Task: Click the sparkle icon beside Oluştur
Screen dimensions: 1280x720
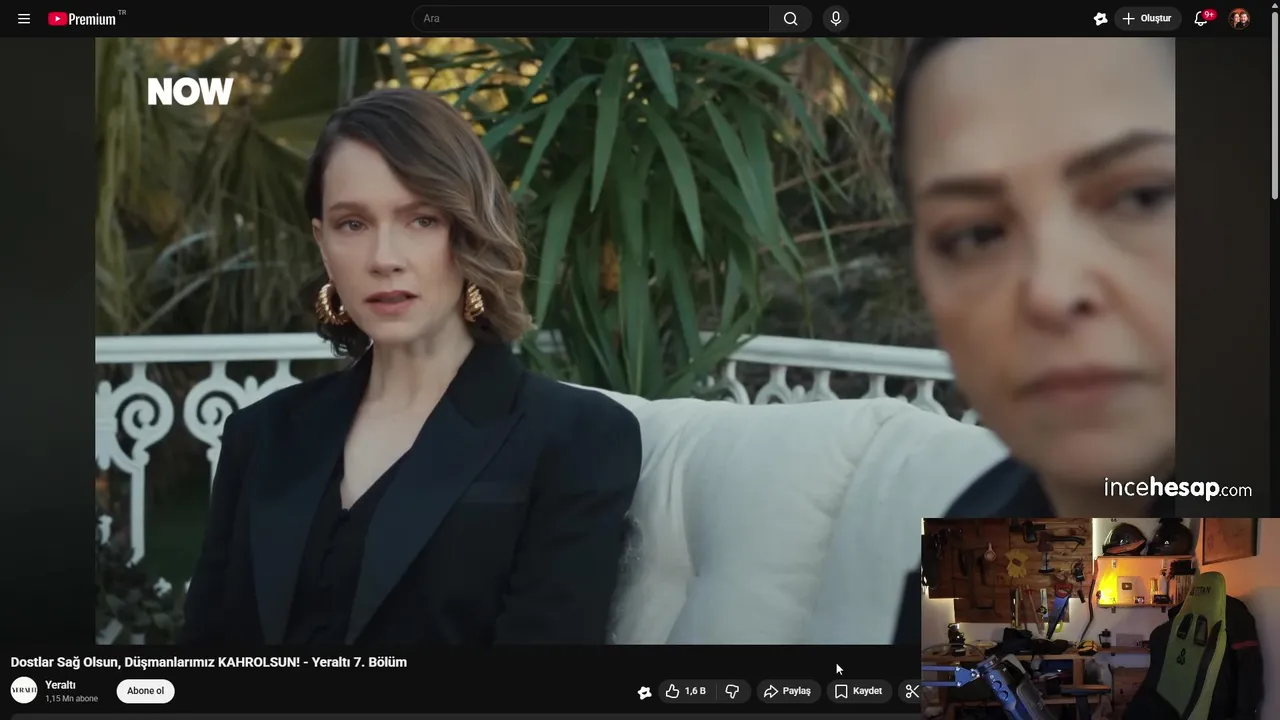Action: click(x=1101, y=19)
